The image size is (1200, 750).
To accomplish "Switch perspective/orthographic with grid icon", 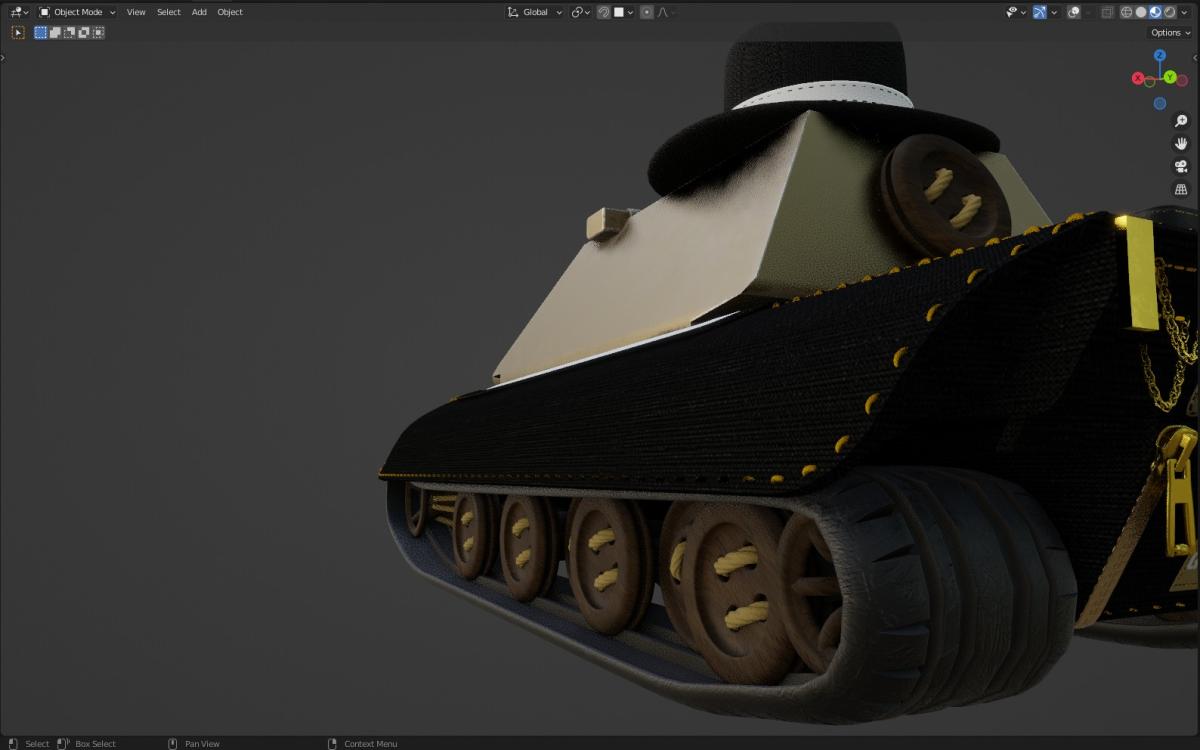I will [x=1181, y=190].
